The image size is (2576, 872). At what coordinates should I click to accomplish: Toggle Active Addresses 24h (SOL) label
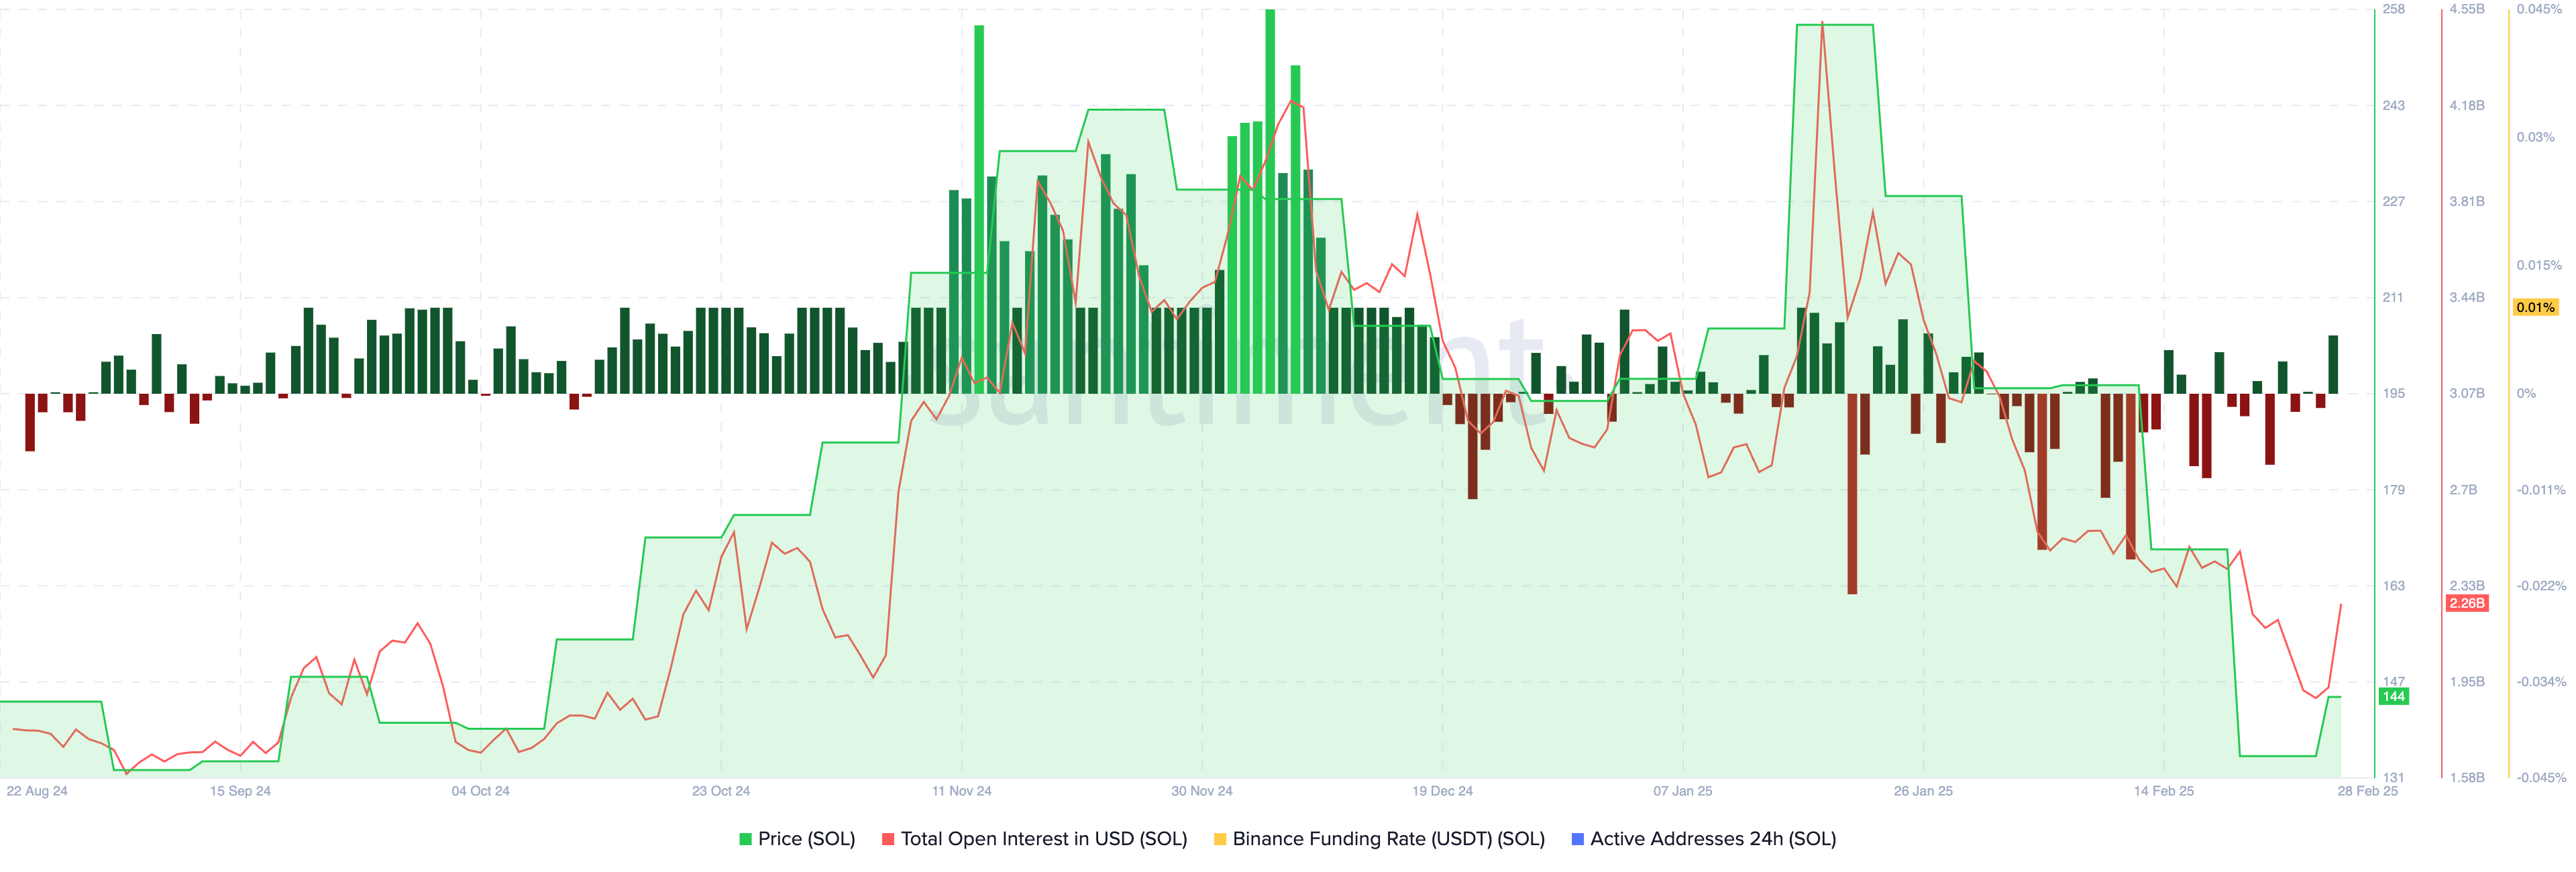click(1712, 839)
